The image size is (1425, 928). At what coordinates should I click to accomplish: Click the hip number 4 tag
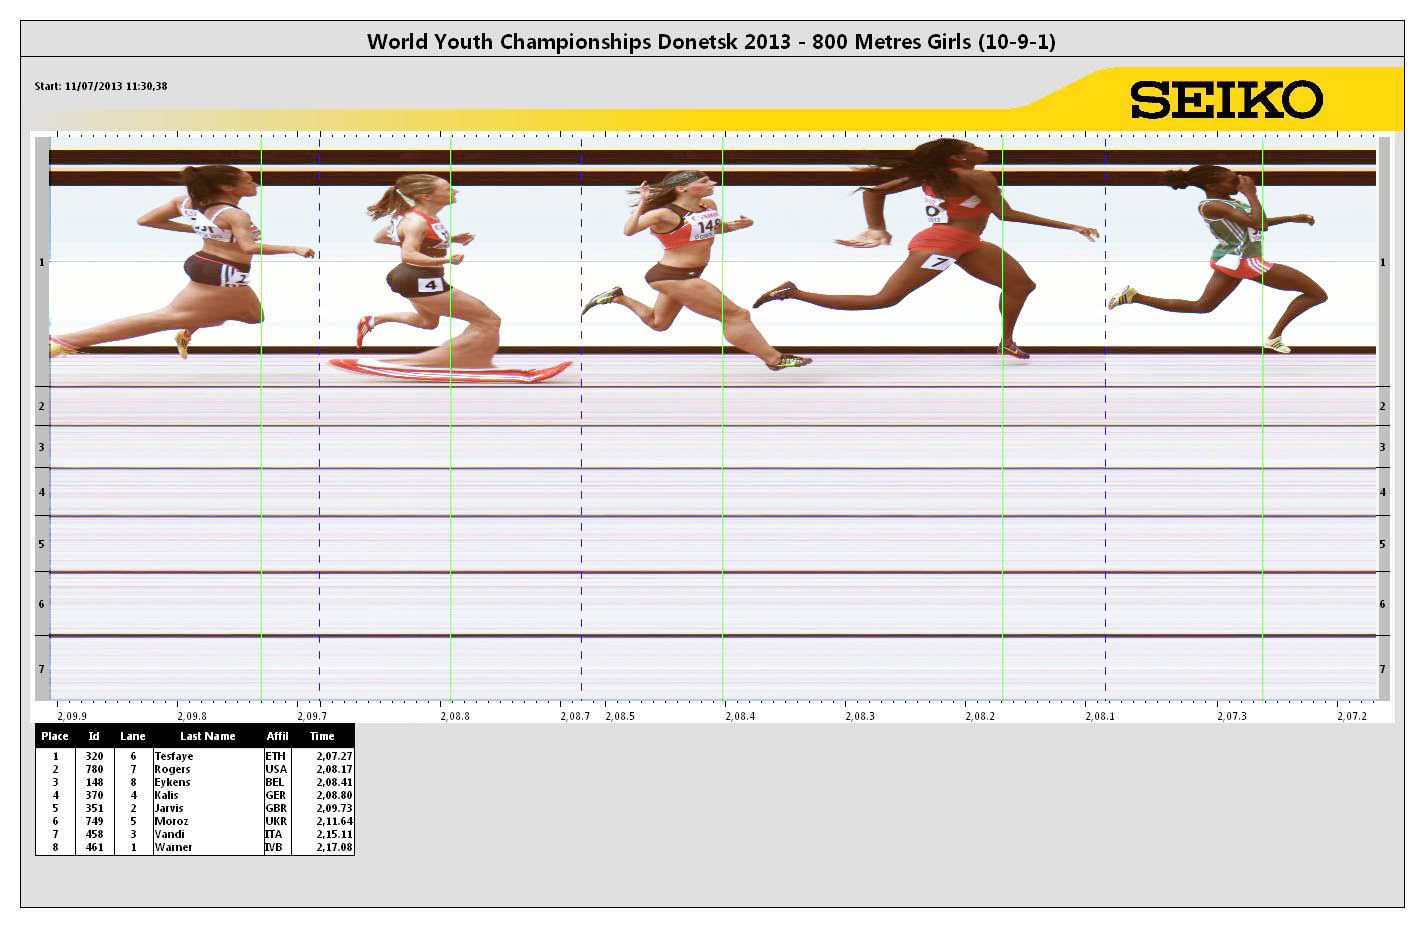coord(431,285)
